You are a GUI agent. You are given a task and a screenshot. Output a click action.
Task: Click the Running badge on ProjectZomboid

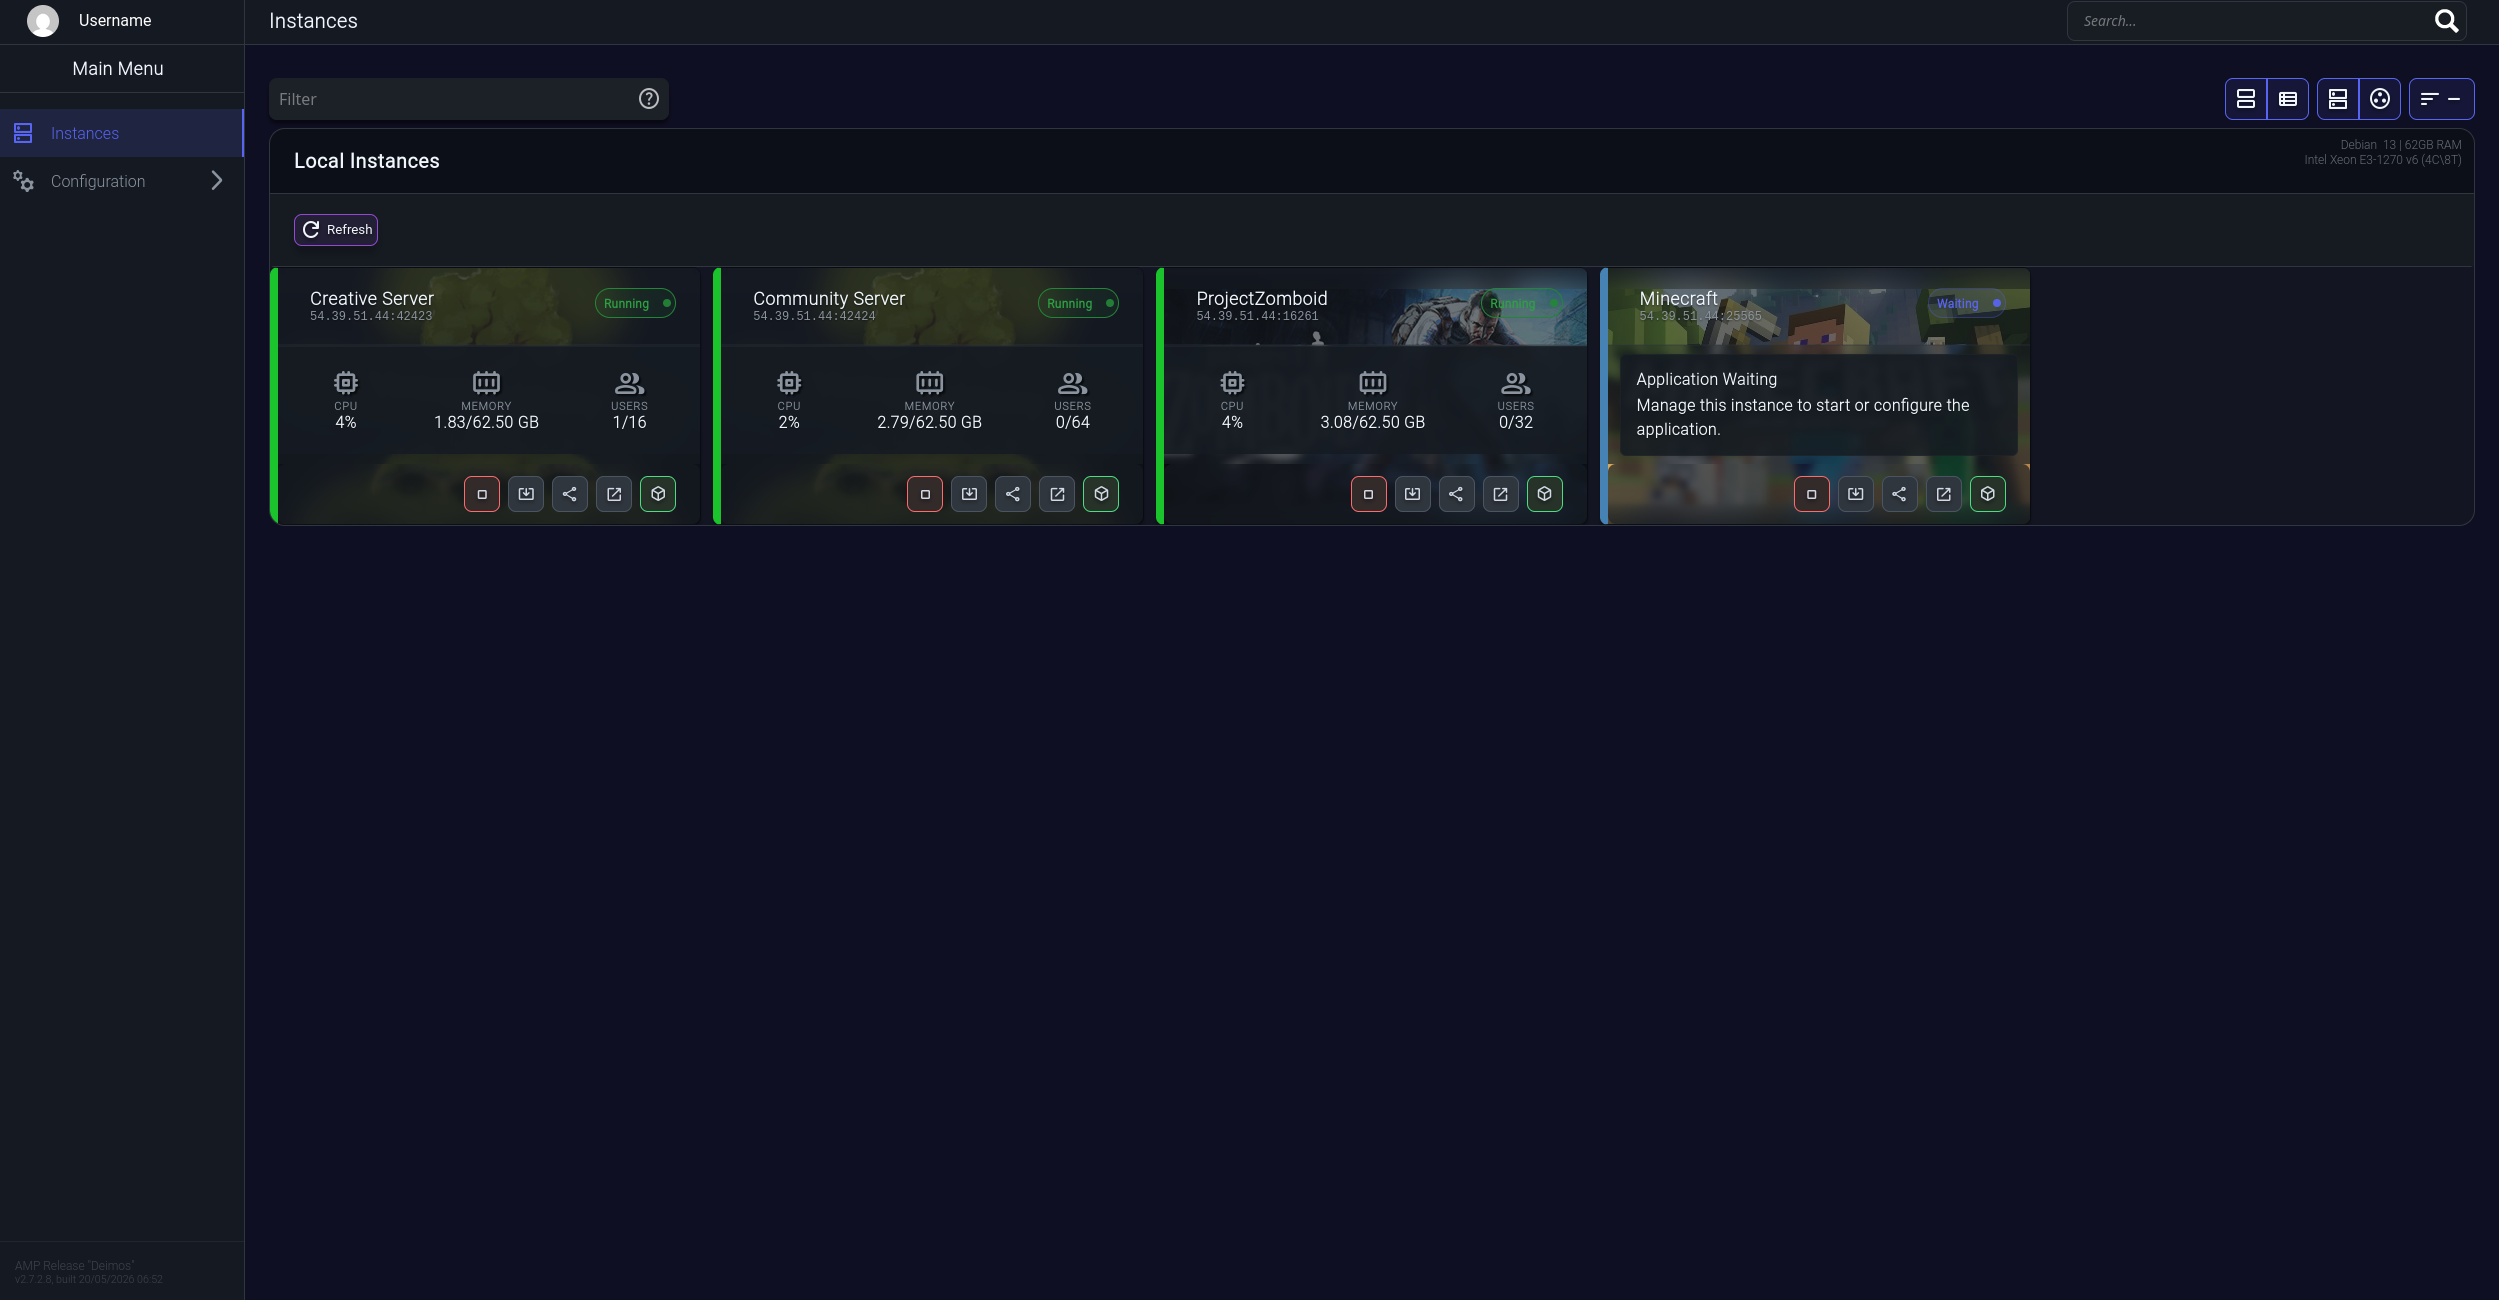point(1521,303)
